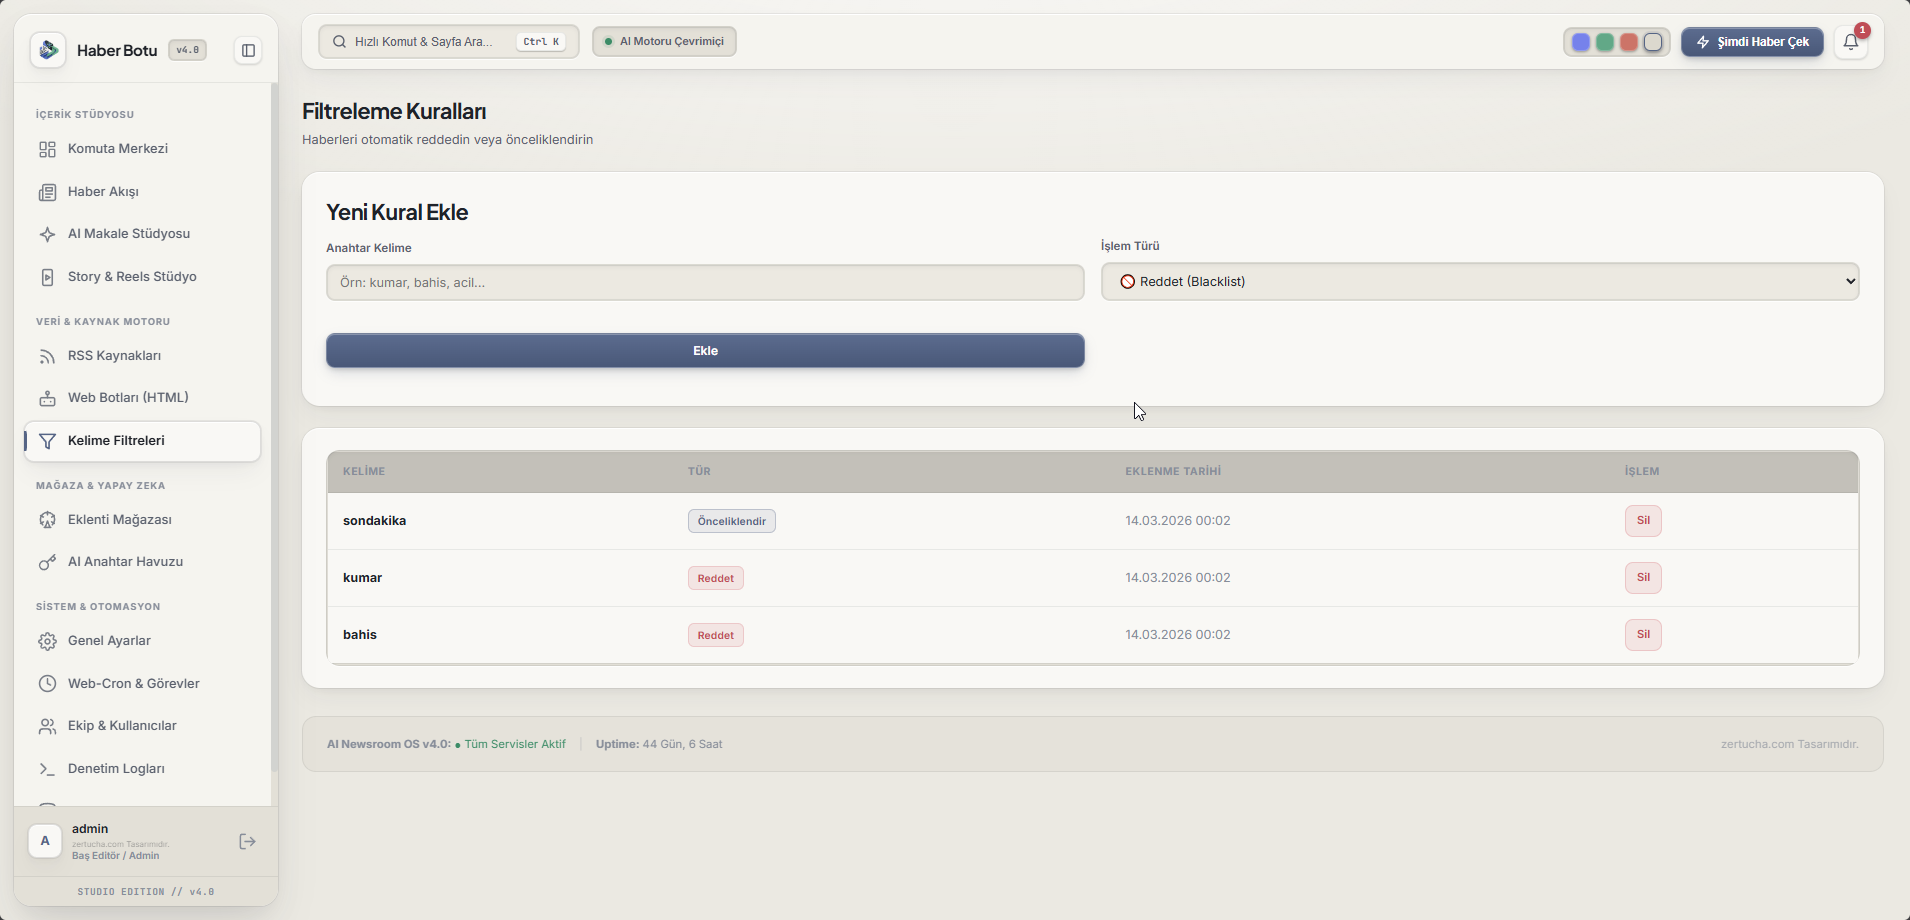Click the Haber Akışı newspaper icon
This screenshot has width=1910, height=920.
click(x=47, y=192)
